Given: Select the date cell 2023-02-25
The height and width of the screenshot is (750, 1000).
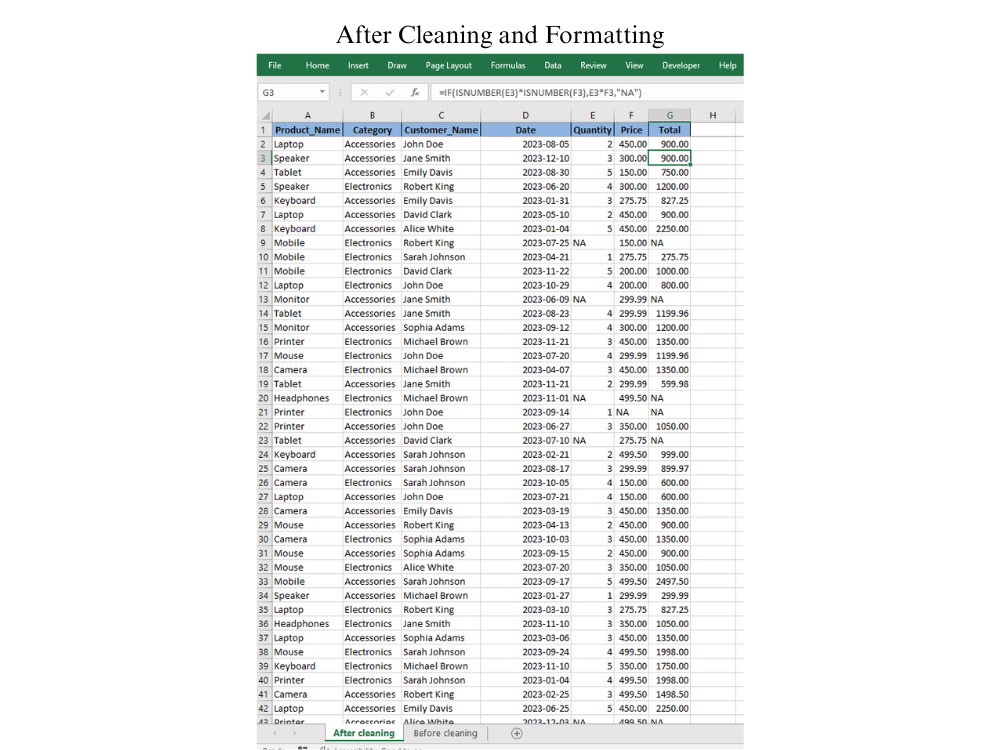Looking at the screenshot, I should click(526, 695).
